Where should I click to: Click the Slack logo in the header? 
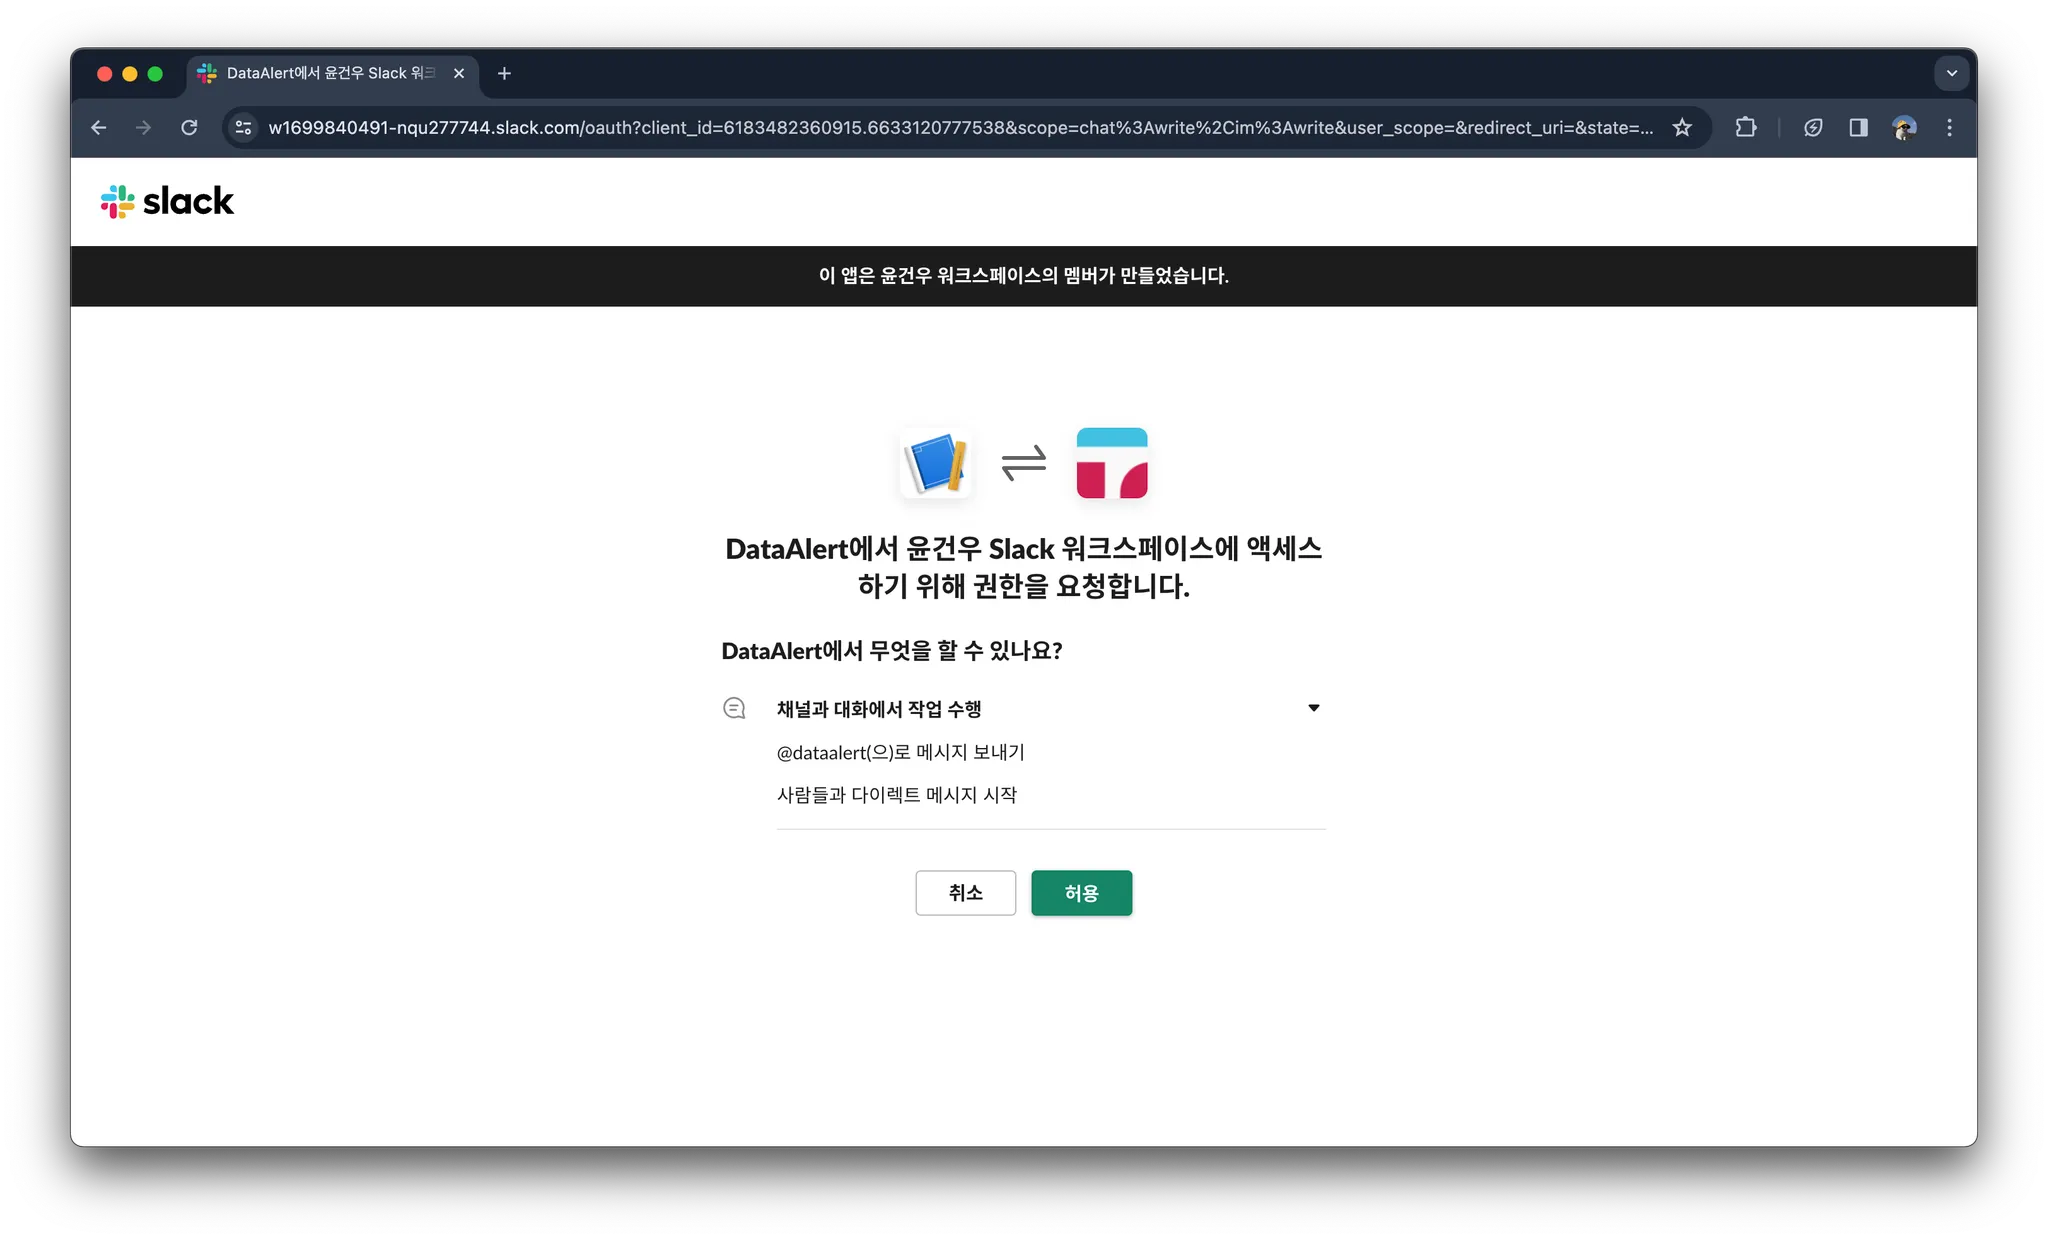click(x=167, y=201)
